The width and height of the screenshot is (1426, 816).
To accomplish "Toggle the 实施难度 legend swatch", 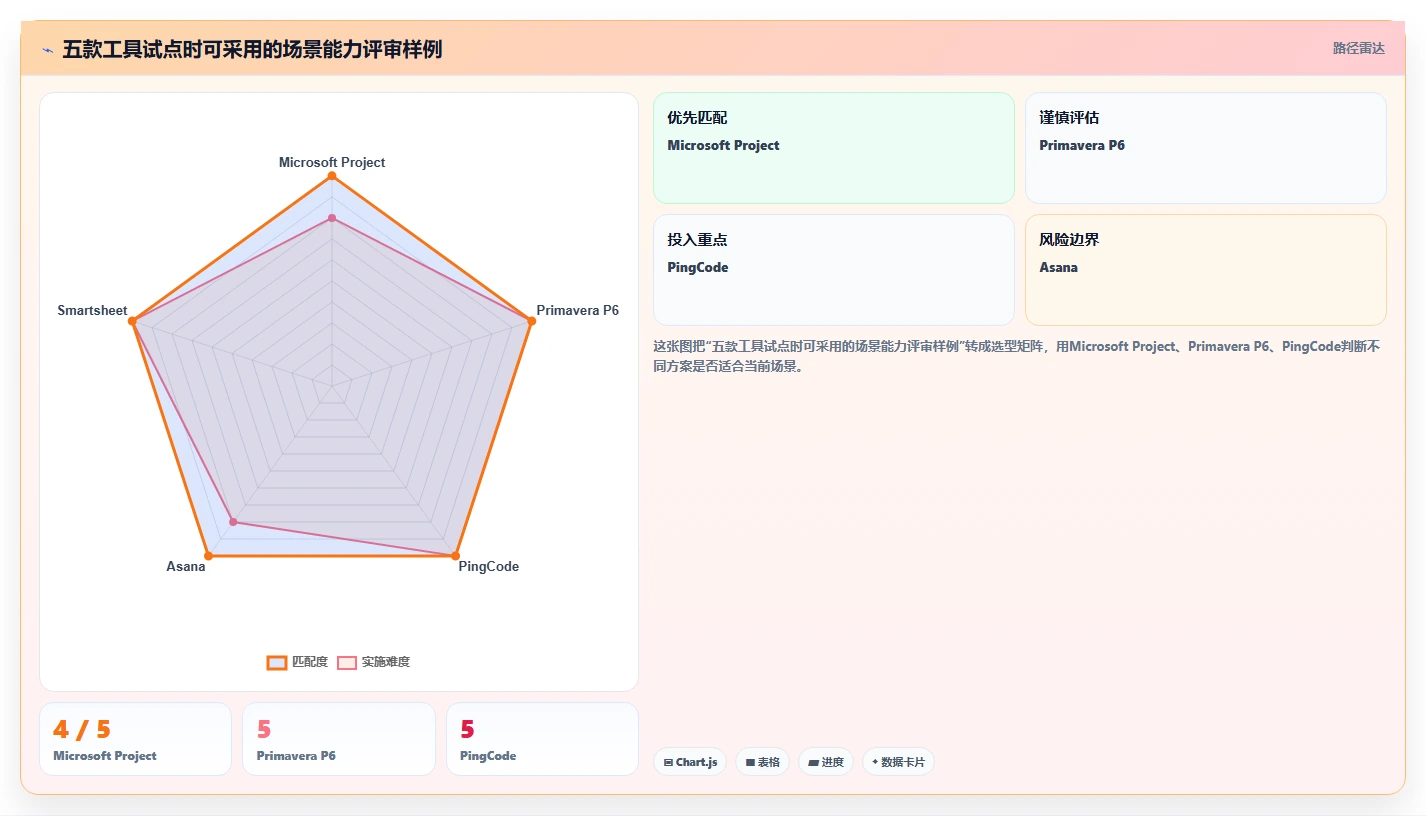I will click(347, 662).
